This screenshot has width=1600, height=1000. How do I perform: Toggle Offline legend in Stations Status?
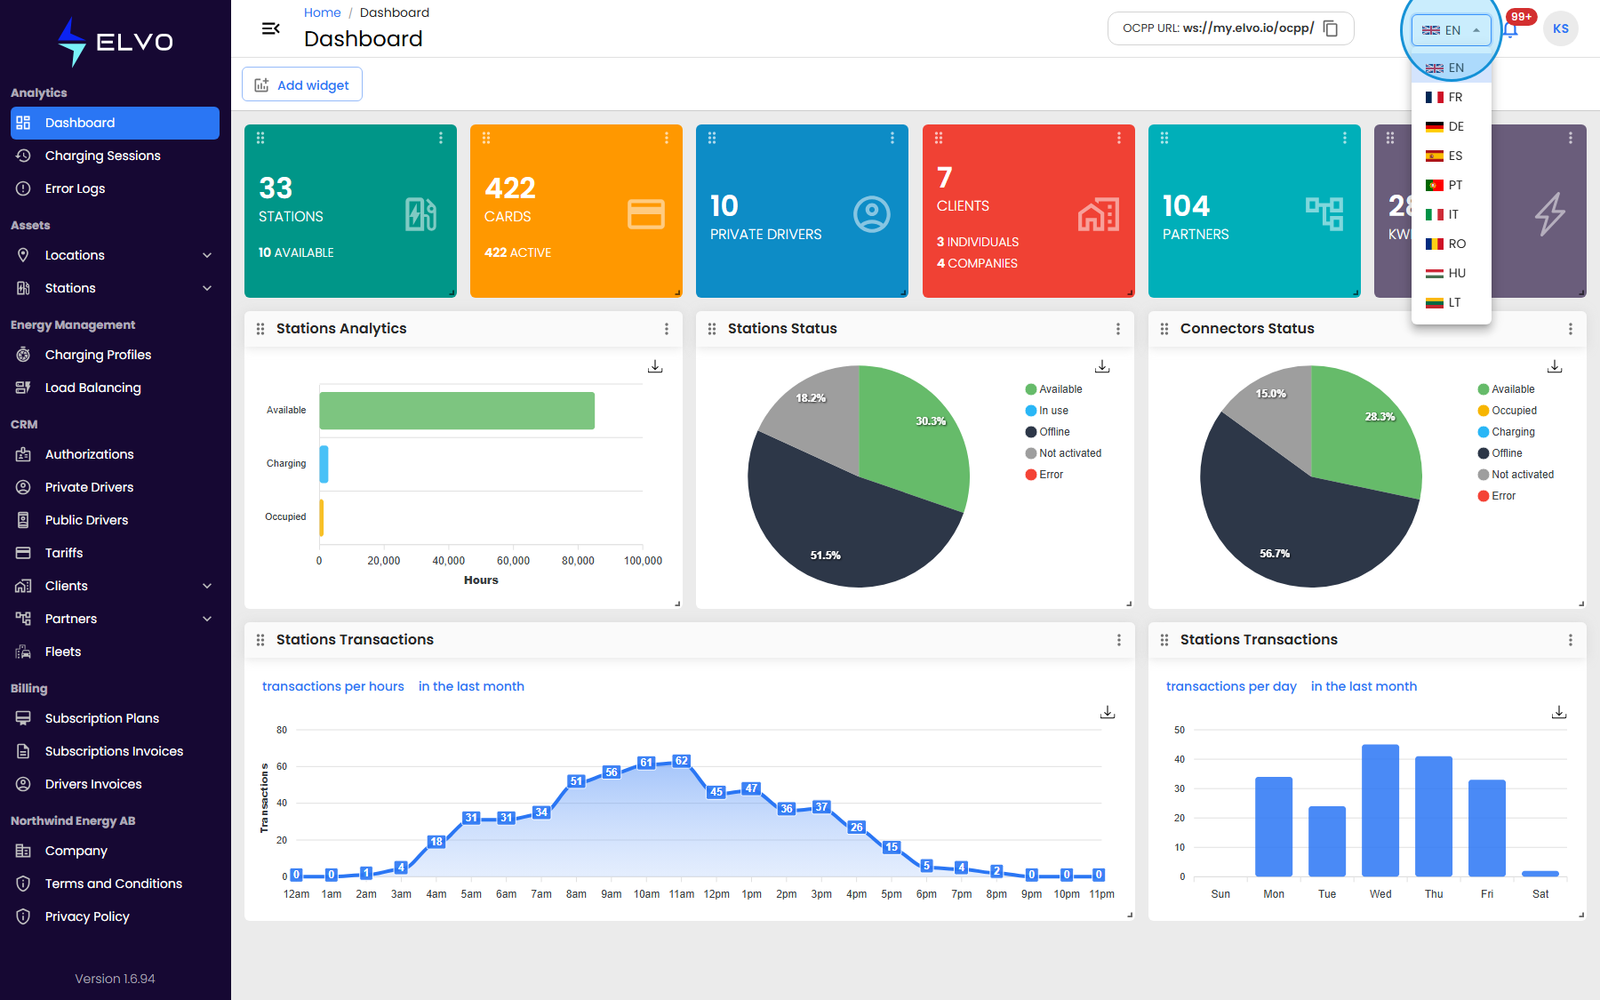click(x=1048, y=432)
